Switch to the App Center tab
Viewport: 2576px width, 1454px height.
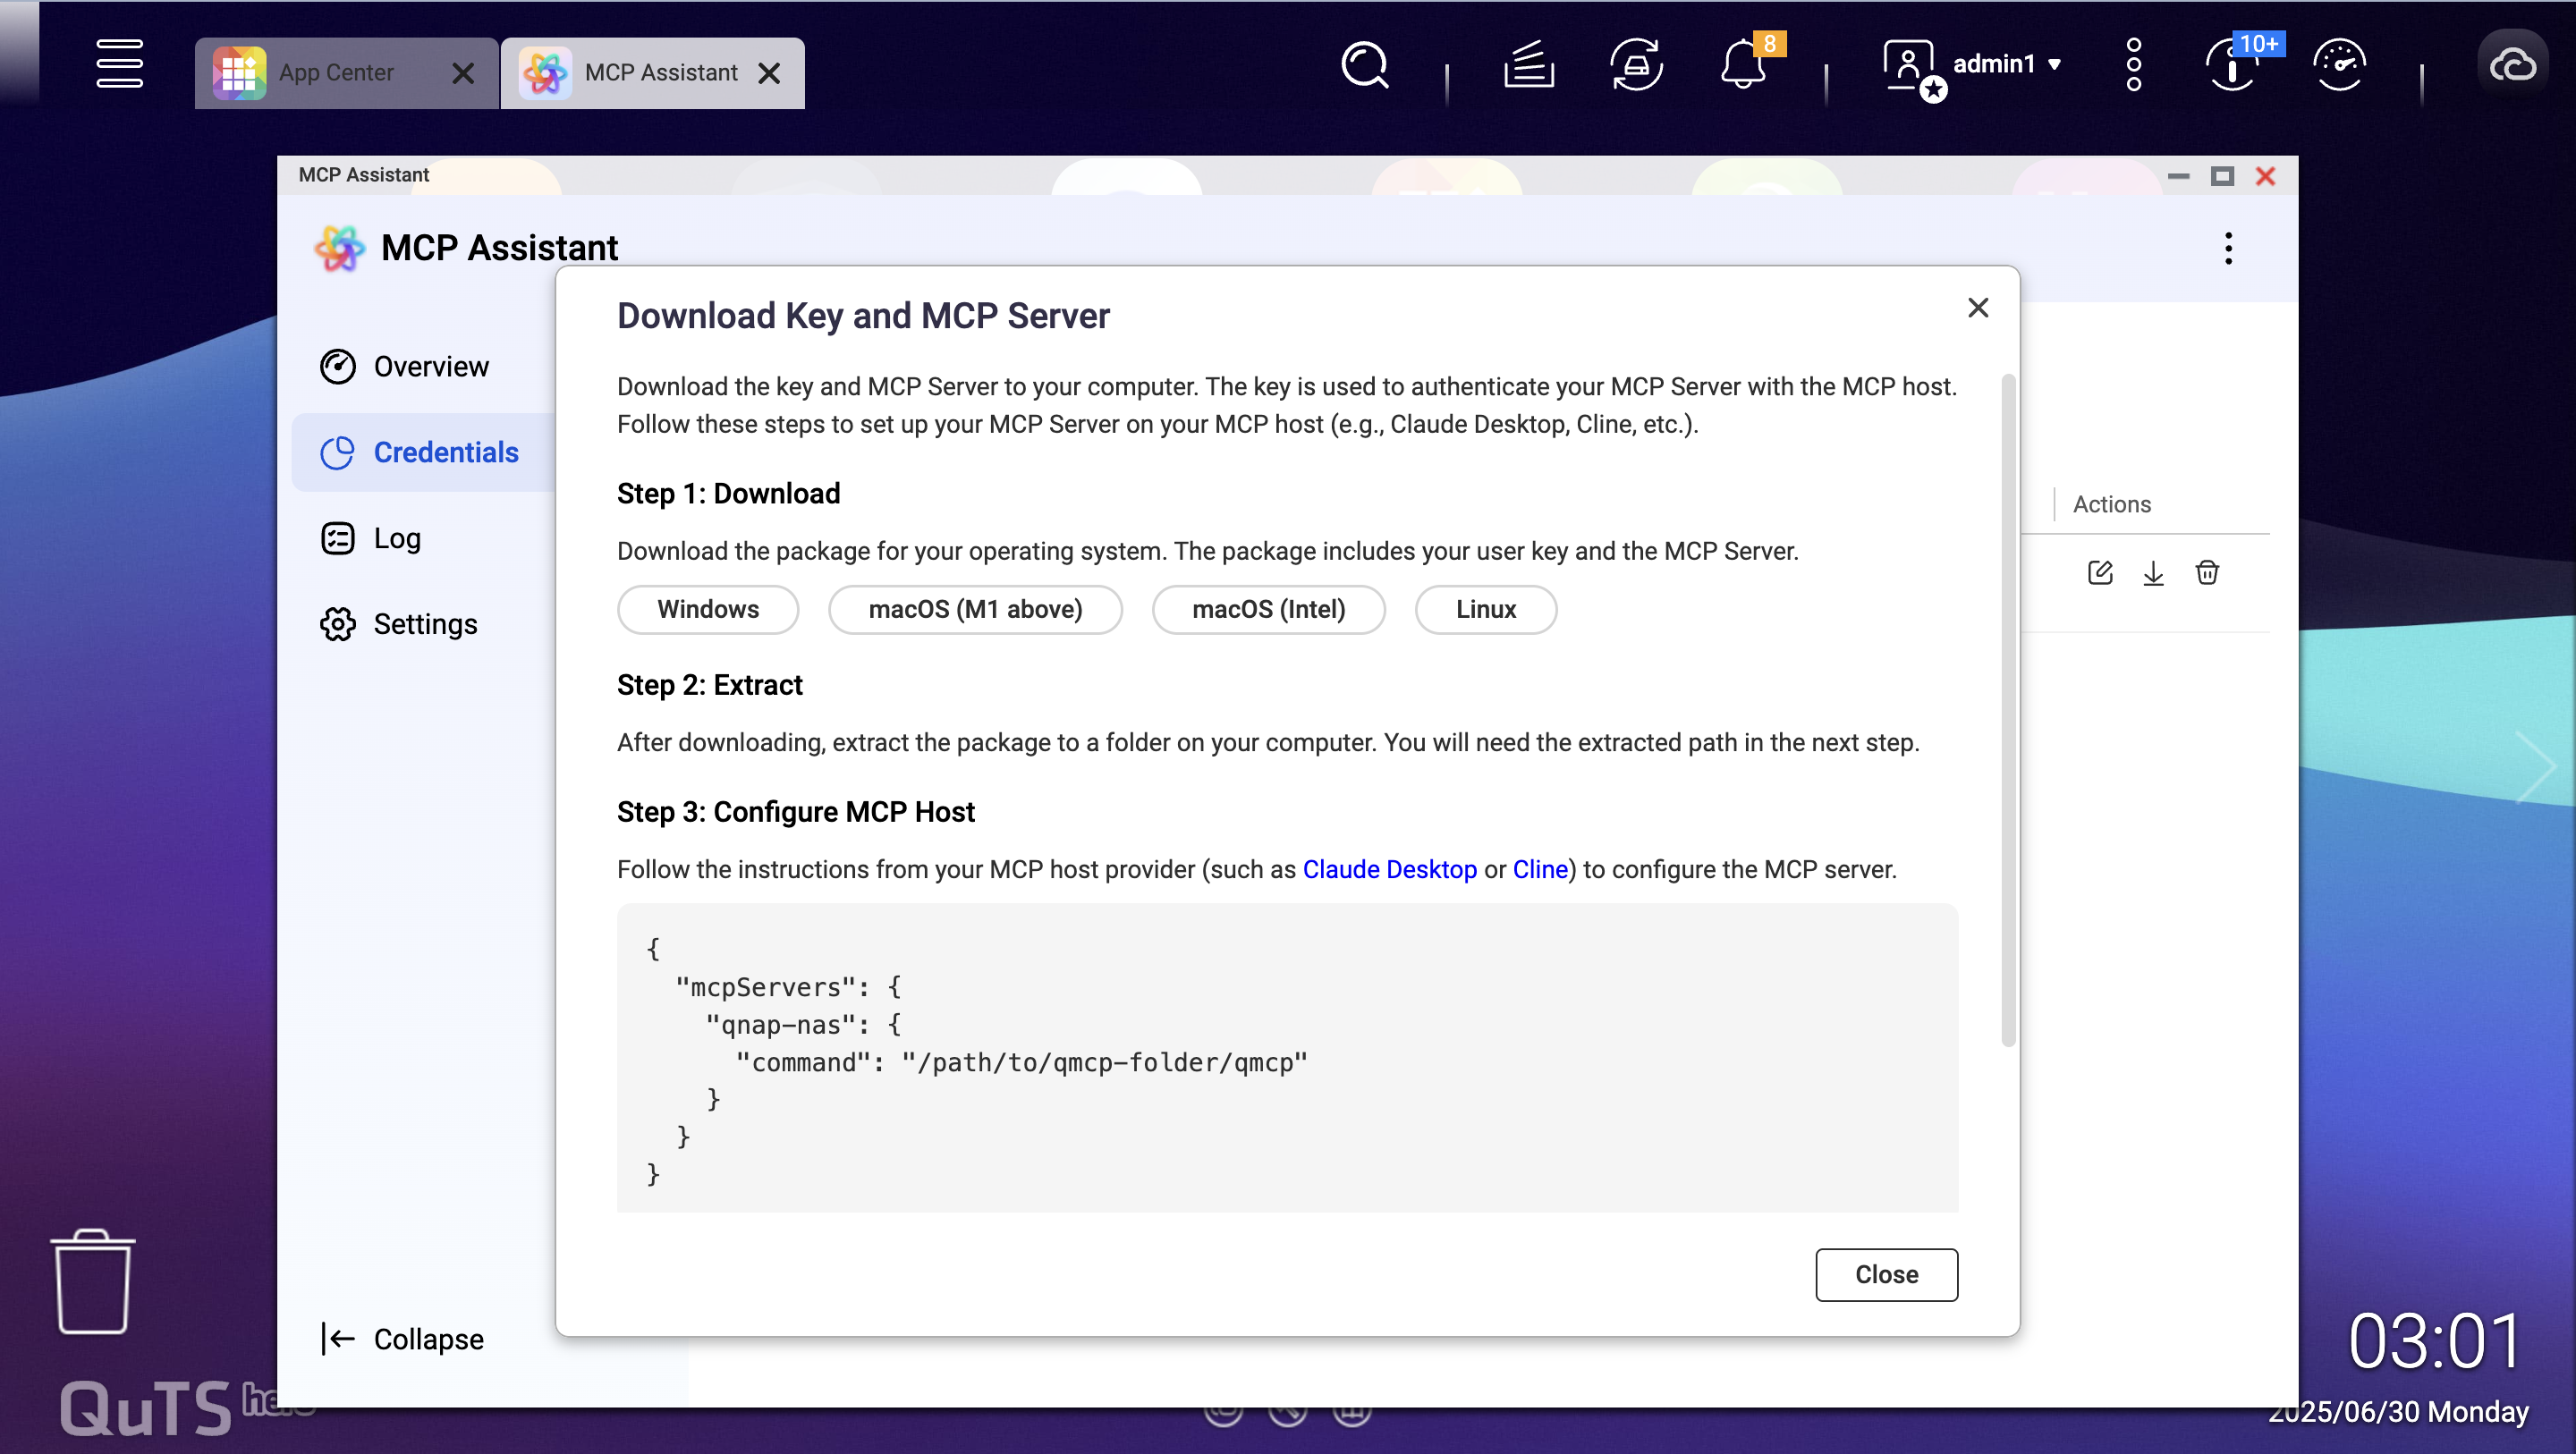(x=335, y=72)
